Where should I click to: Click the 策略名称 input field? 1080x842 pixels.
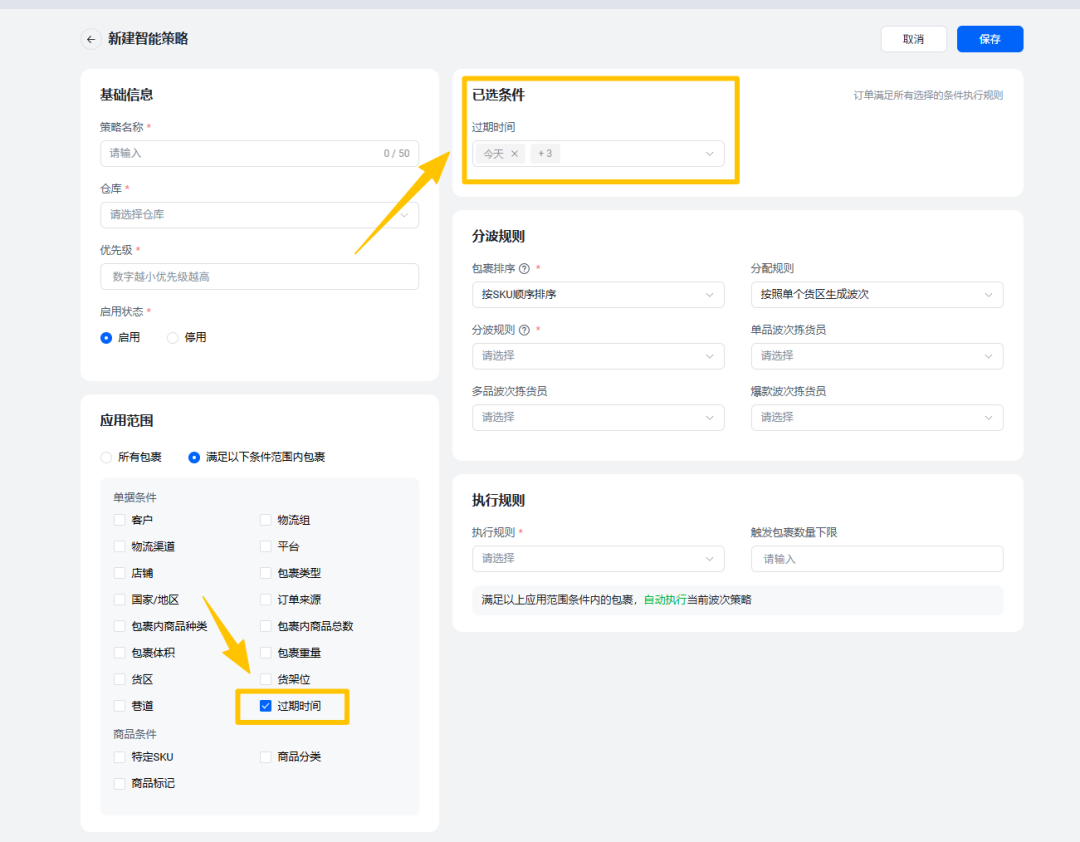pyautogui.click(x=240, y=153)
